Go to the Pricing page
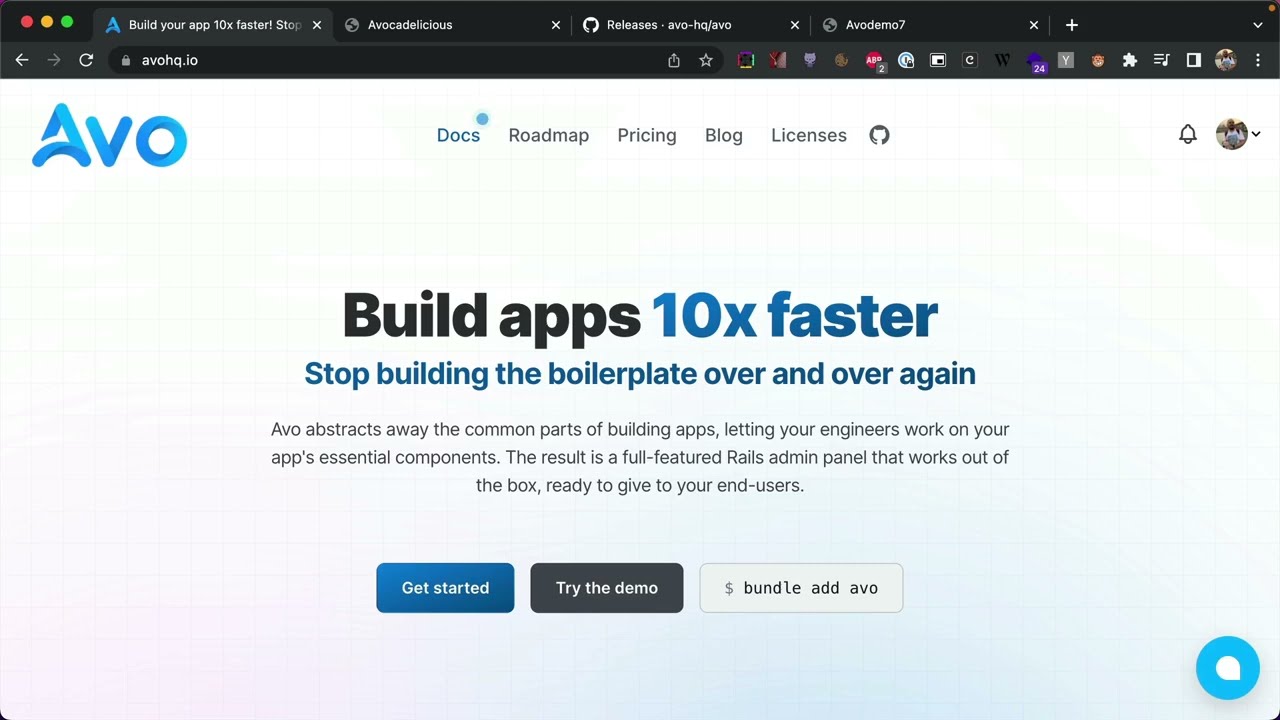The height and width of the screenshot is (720, 1280). click(647, 135)
